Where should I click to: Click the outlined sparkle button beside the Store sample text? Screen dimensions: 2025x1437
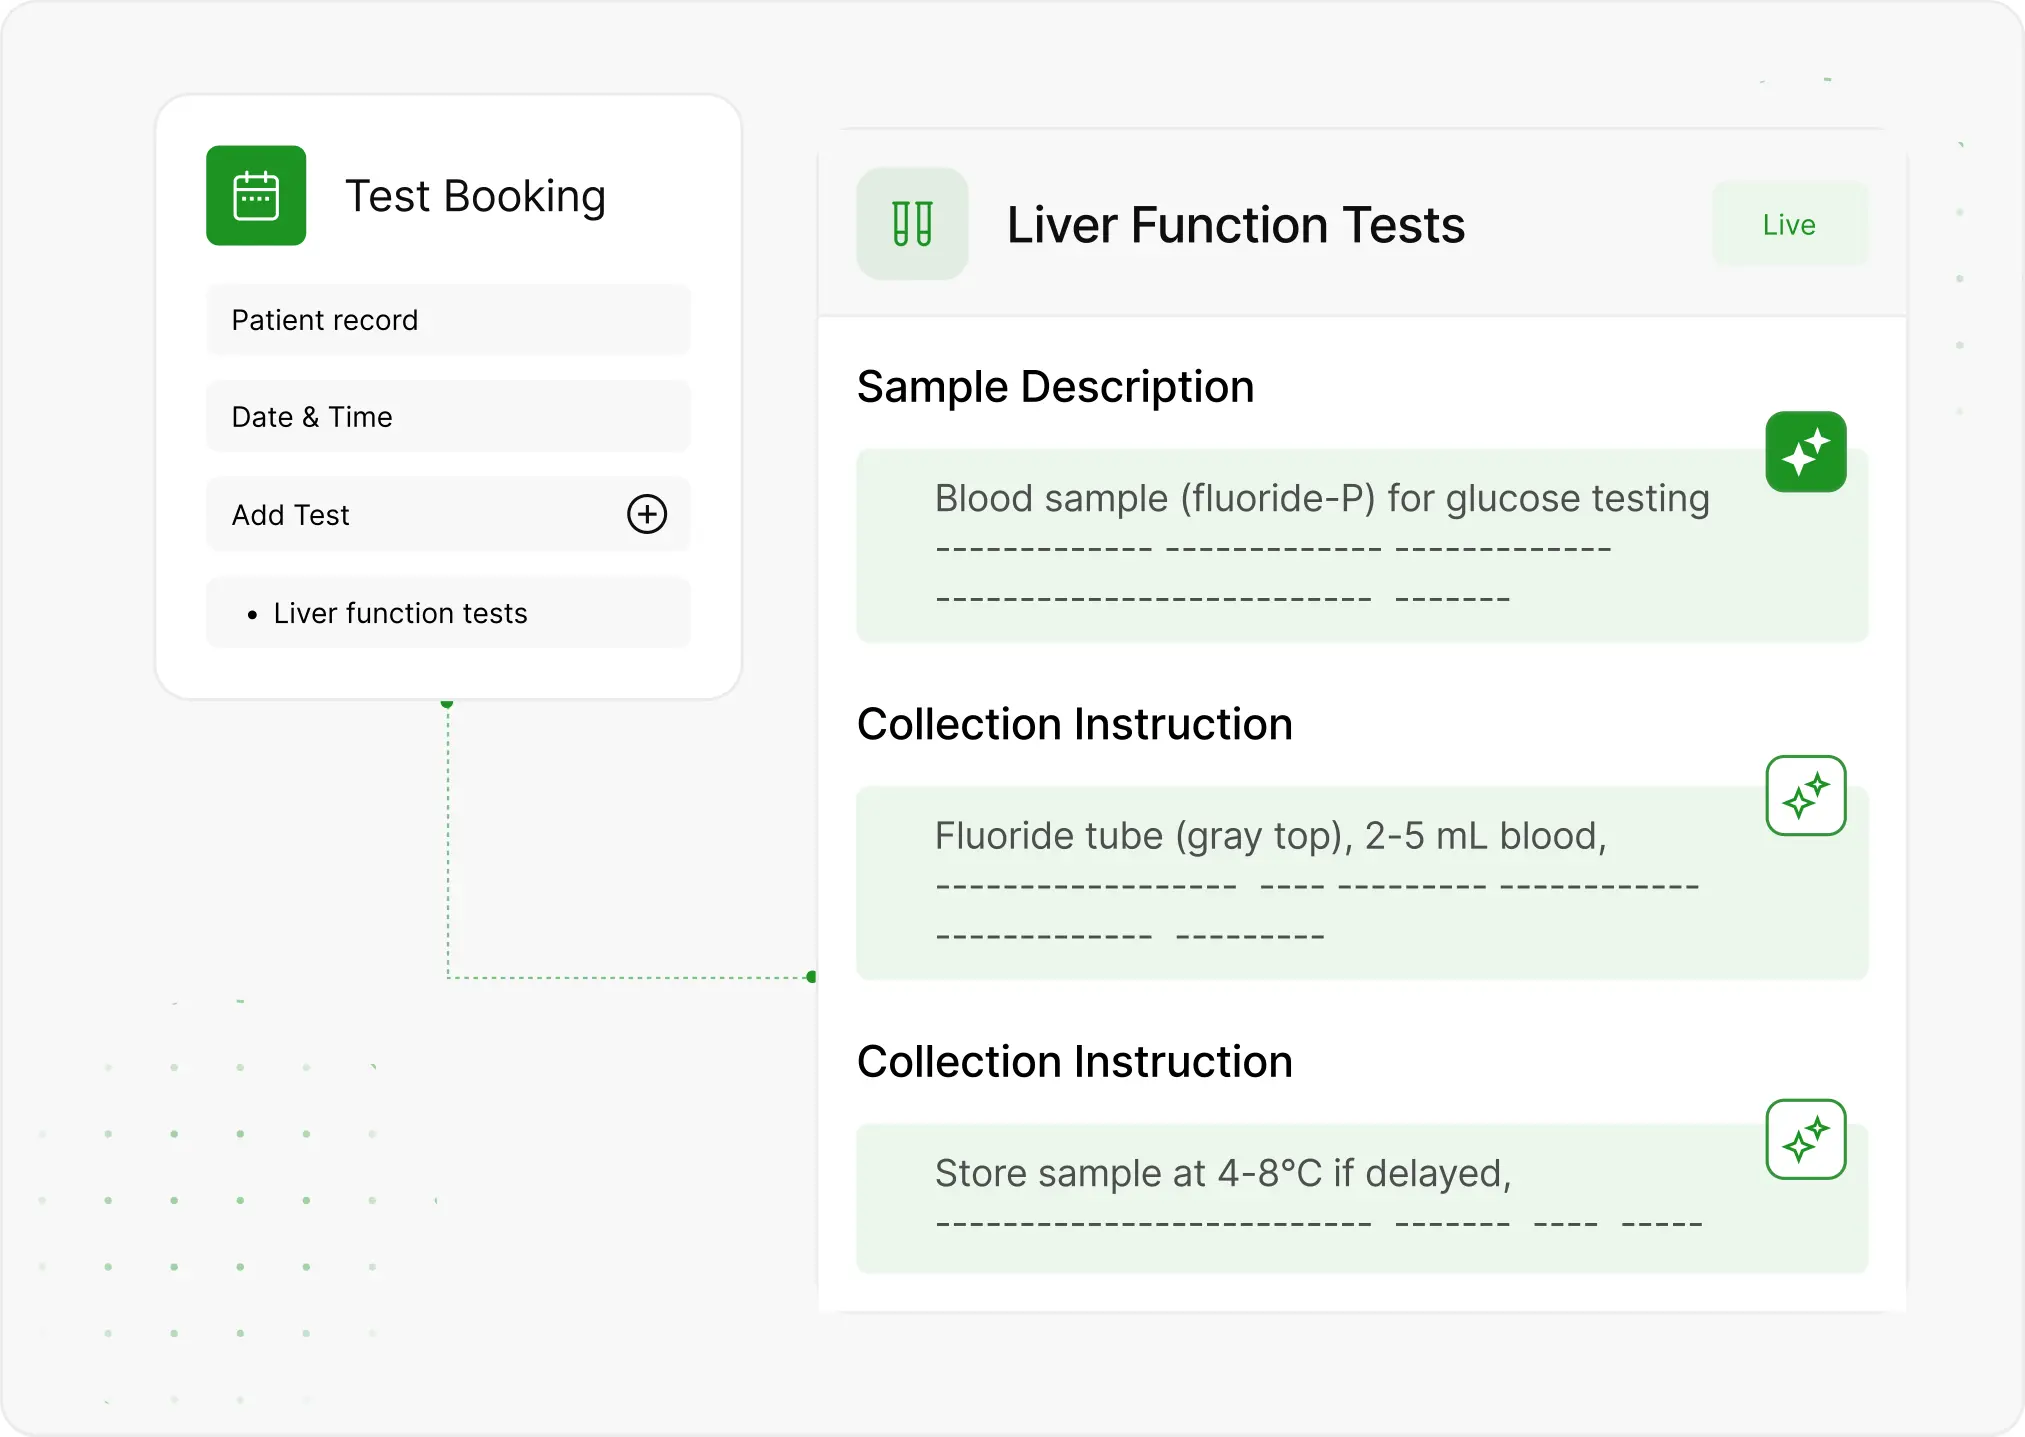click(x=1805, y=1139)
